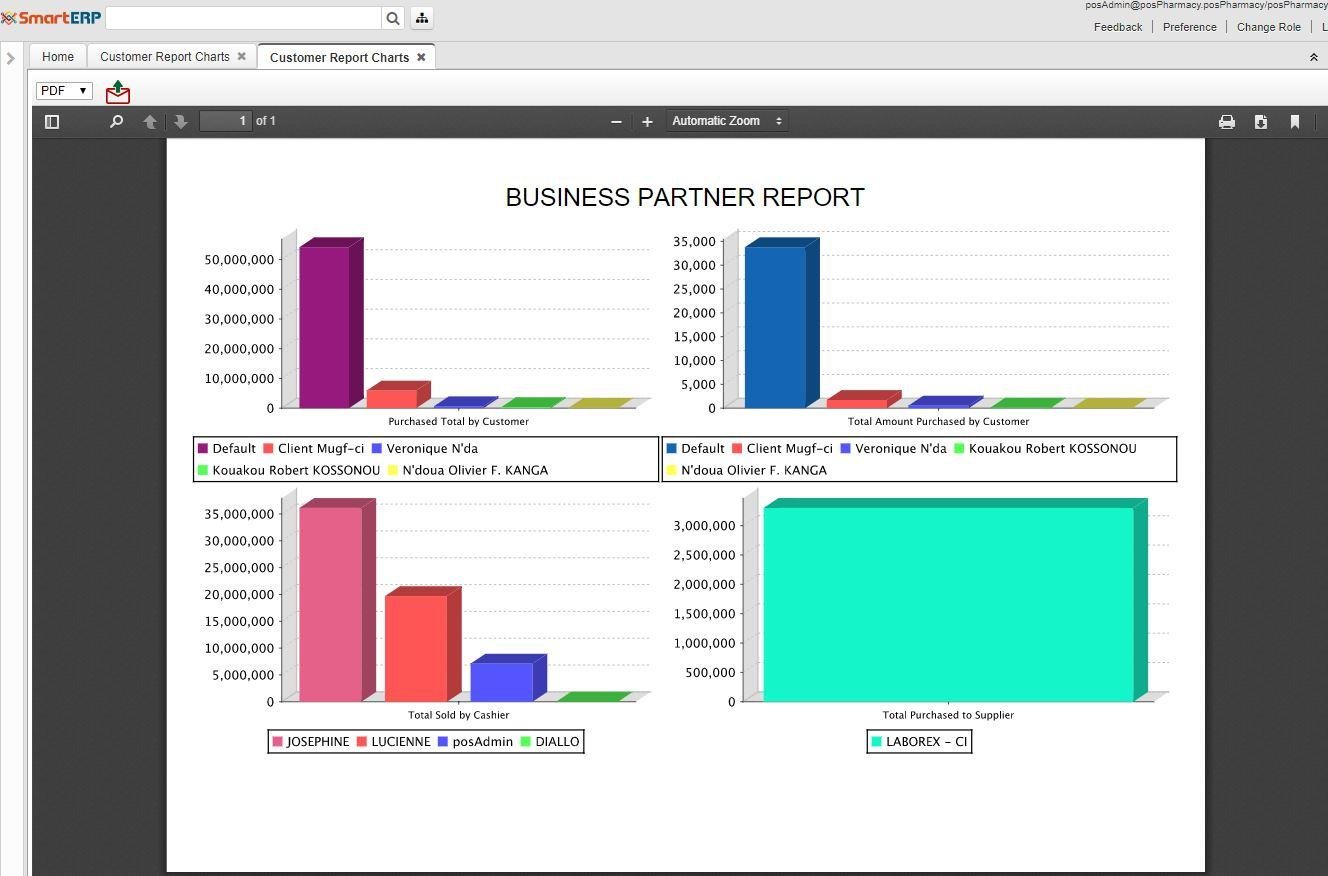Click the page number input field
1328x876 pixels.
[x=226, y=120]
